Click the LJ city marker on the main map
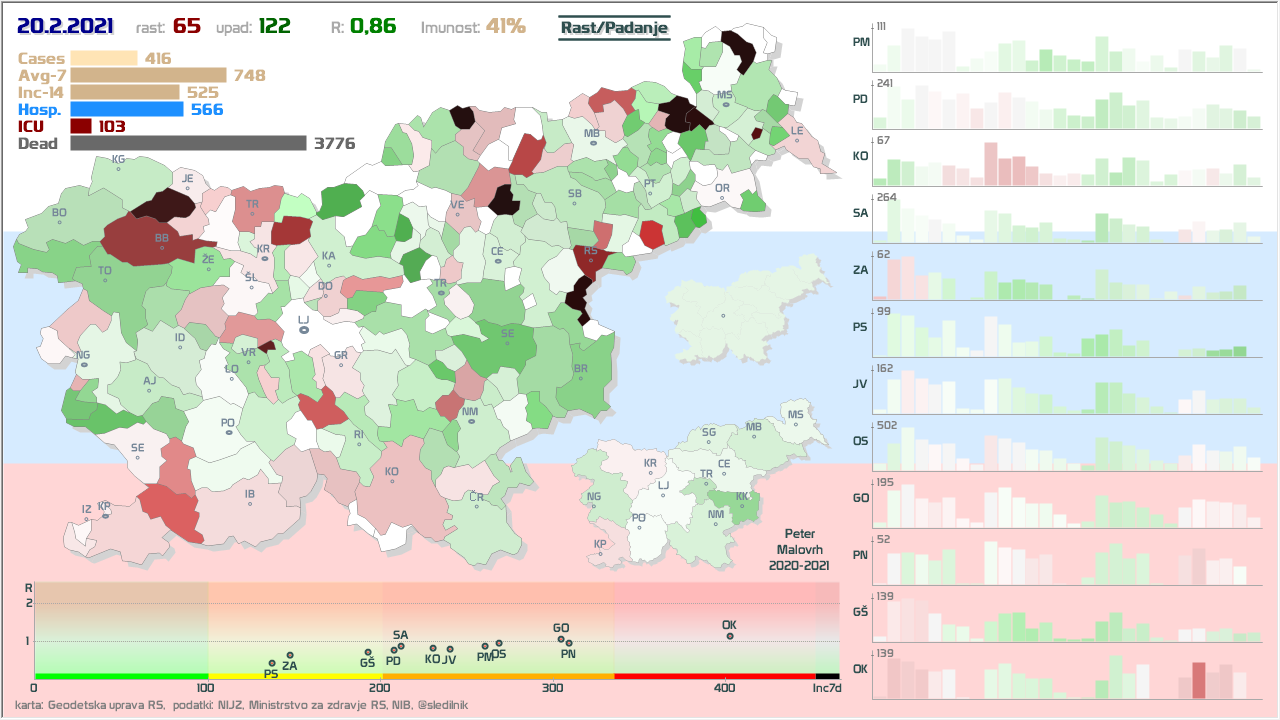 (303, 329)
